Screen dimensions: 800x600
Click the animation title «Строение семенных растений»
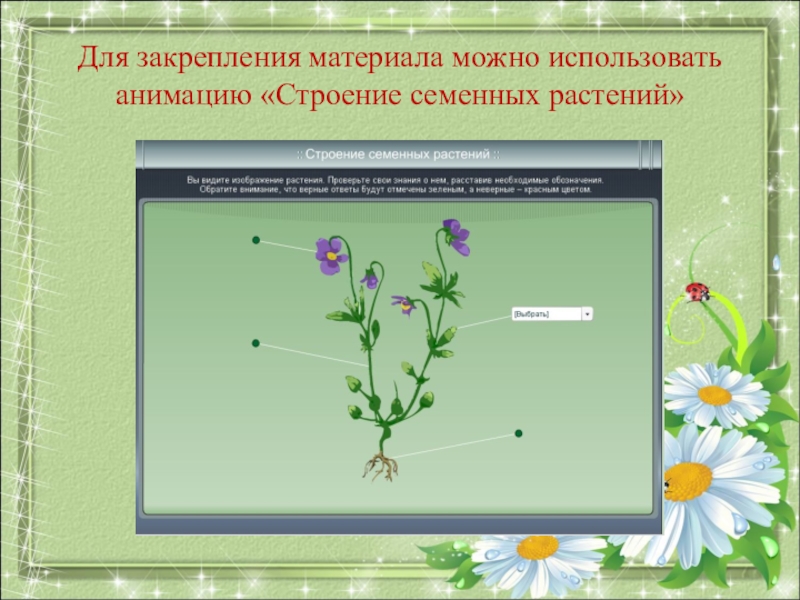[x=399, y=155]
